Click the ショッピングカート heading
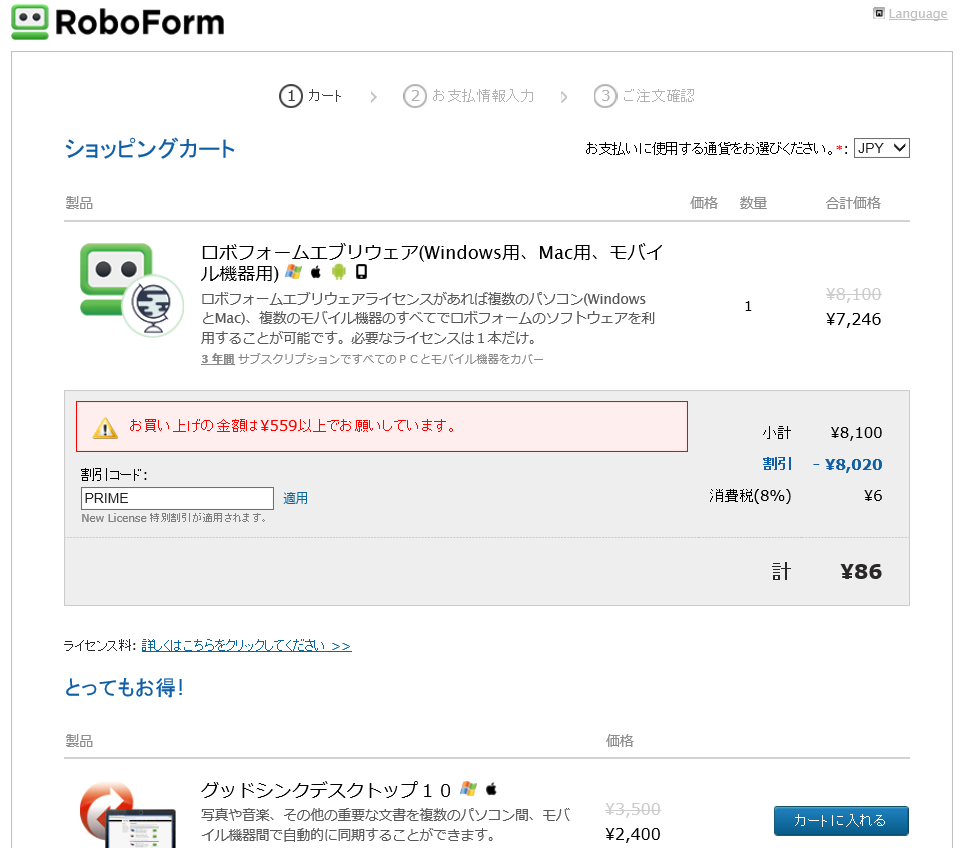The height and width of the screenshot is (848, 972). [150, 149]
